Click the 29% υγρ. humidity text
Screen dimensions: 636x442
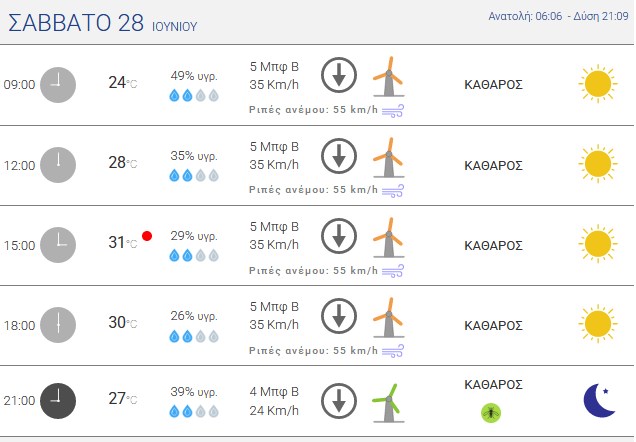coord(194,236)
